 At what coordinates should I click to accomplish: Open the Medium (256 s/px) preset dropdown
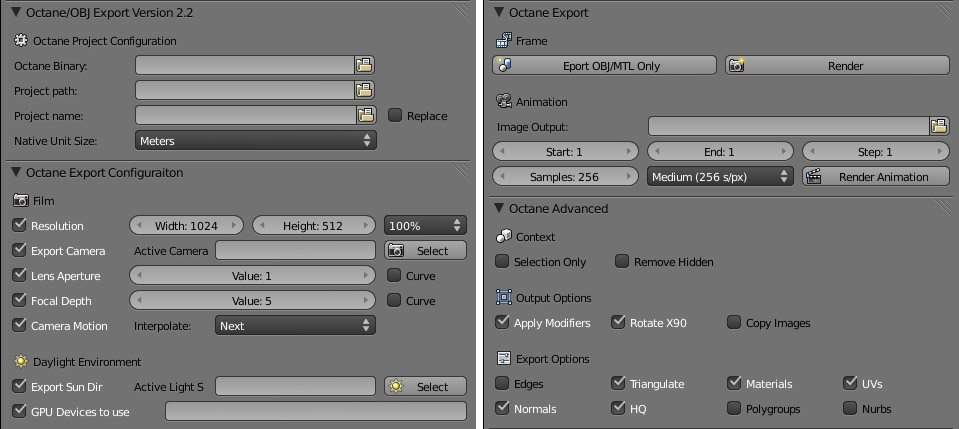720,177
